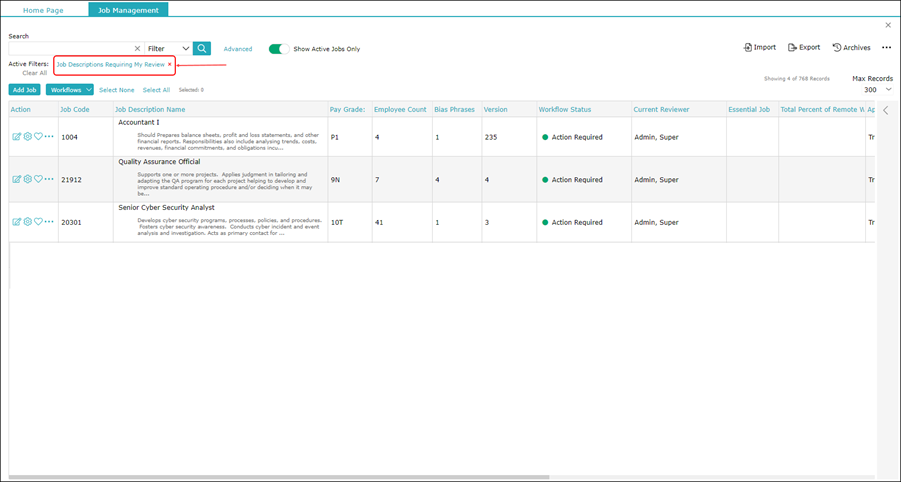The height and width of the screenshot is (482, 901).
Task: Open the Max Records dropdown
Action: [888, 90]
